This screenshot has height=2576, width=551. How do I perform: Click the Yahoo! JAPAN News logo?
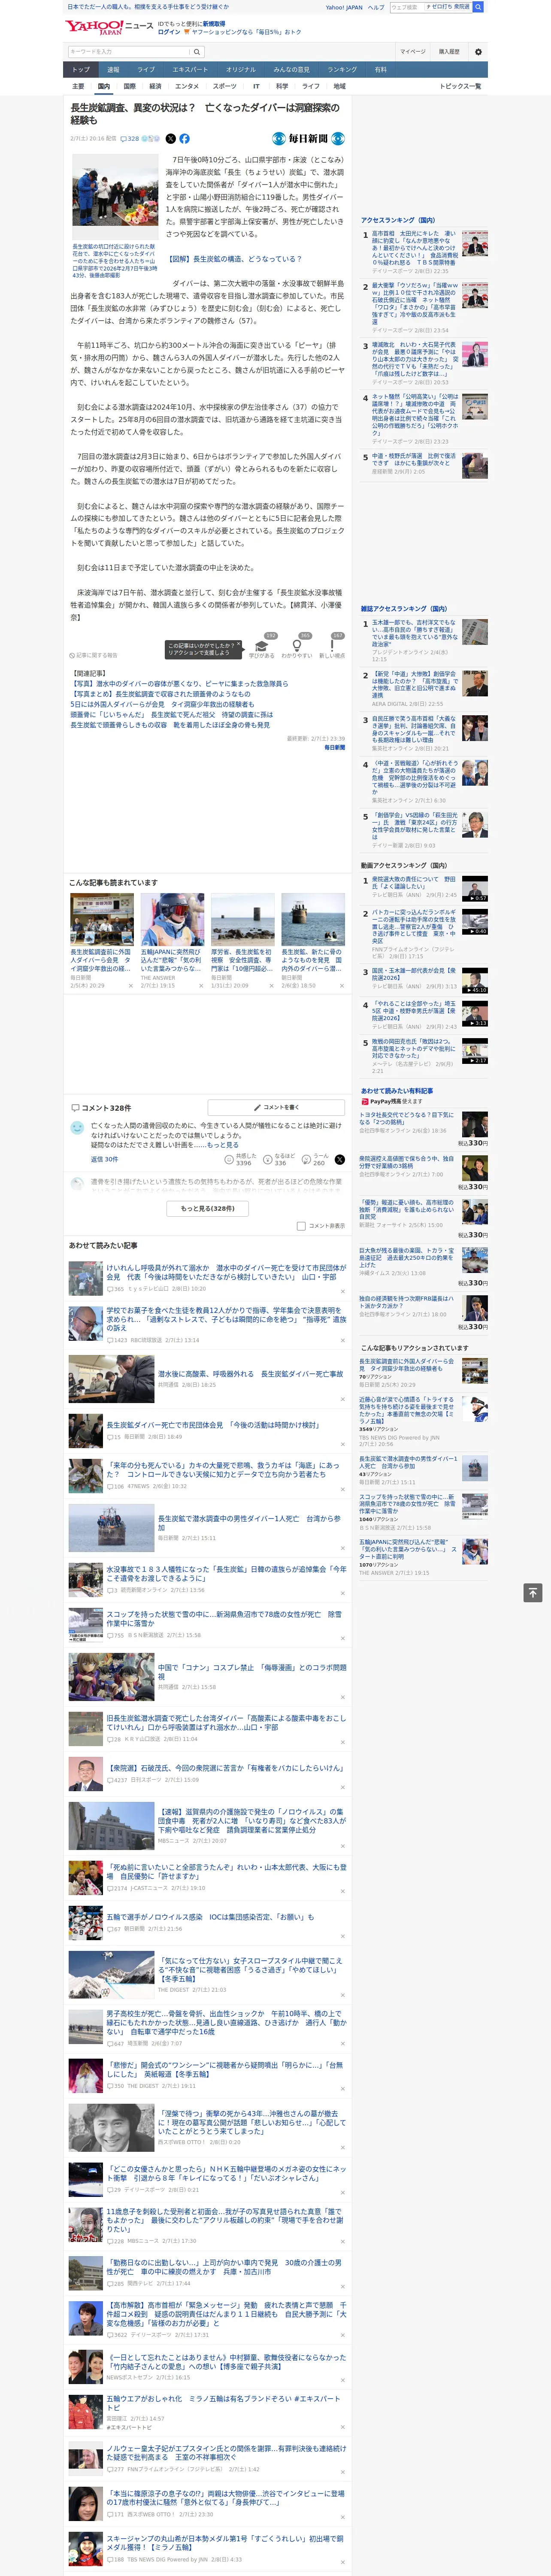110,27
